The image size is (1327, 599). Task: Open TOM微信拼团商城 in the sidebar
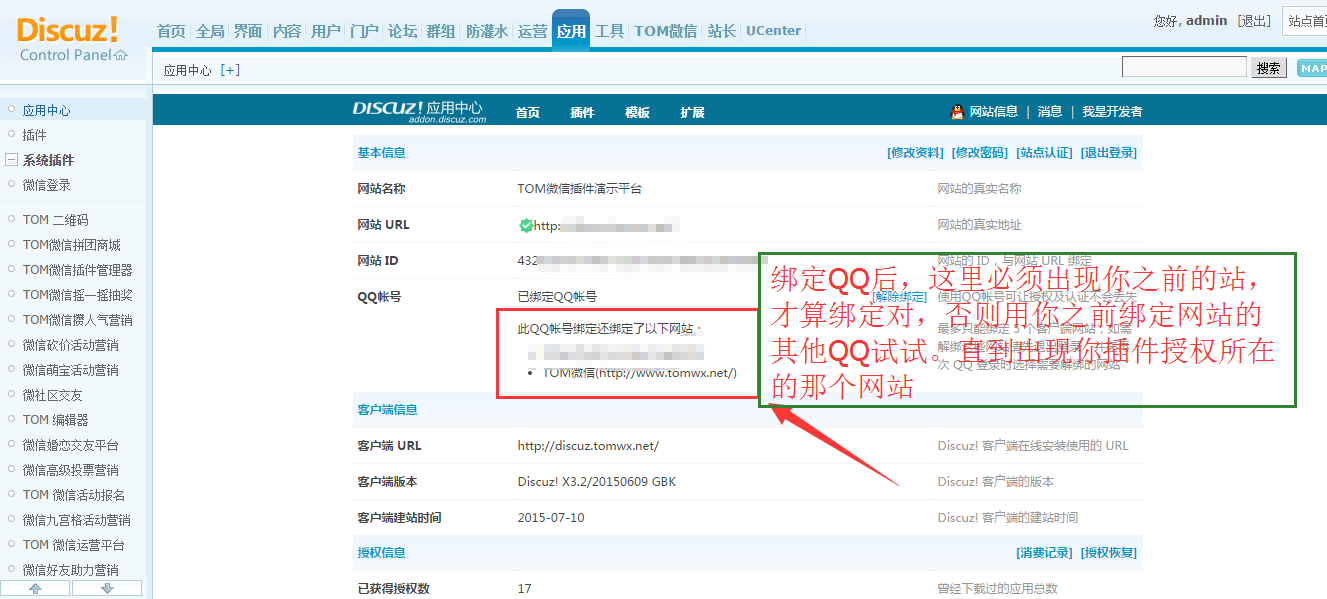click(71, 245)
